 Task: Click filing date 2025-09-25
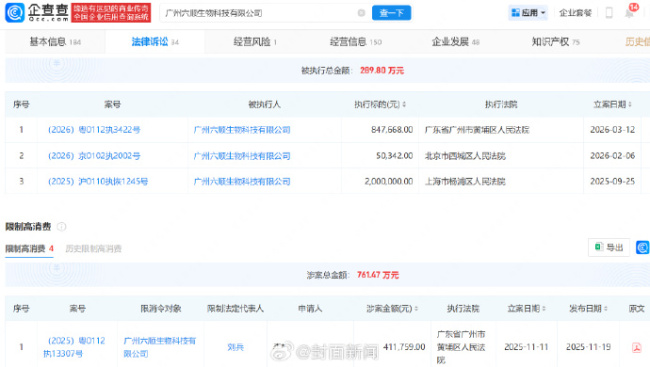point(612,182)
